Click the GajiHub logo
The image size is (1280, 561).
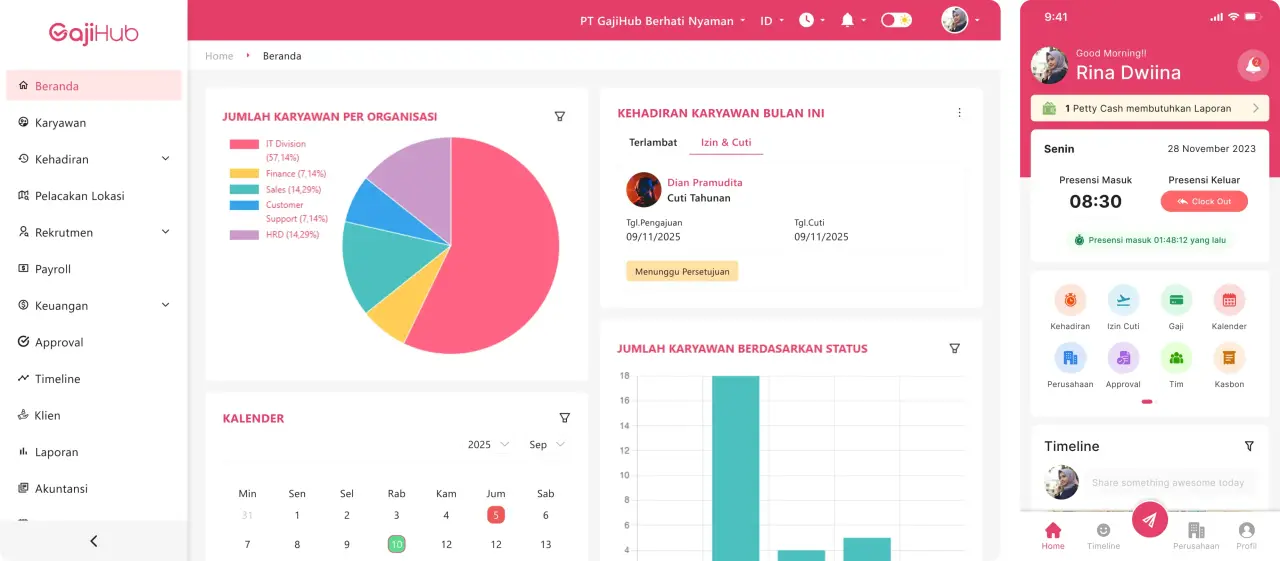(x=94, y=33)
